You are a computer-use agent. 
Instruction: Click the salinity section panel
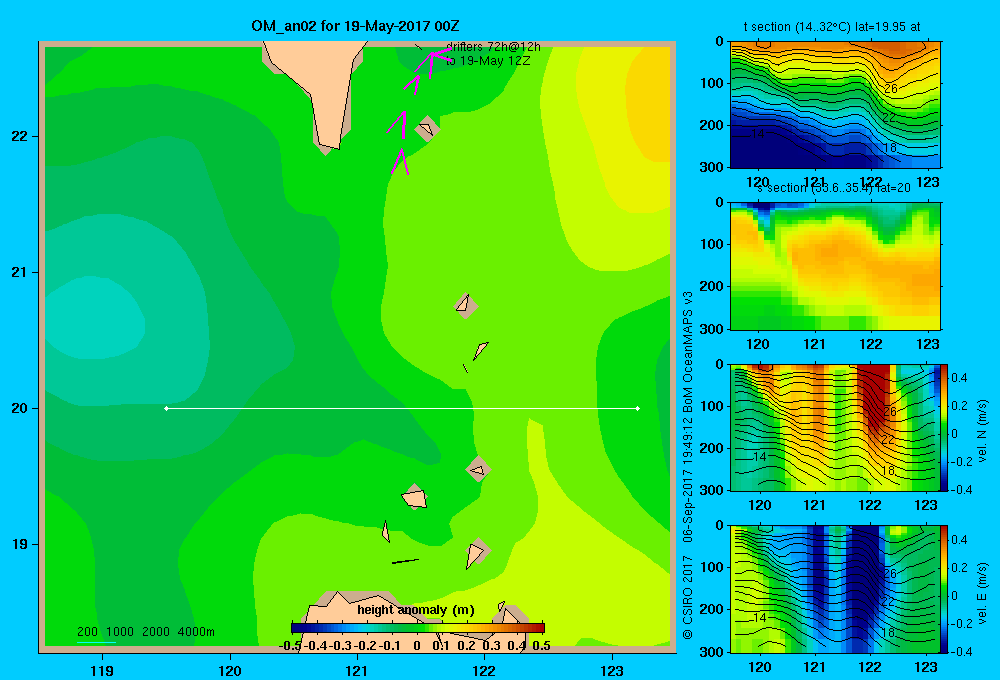pos(835,266)
